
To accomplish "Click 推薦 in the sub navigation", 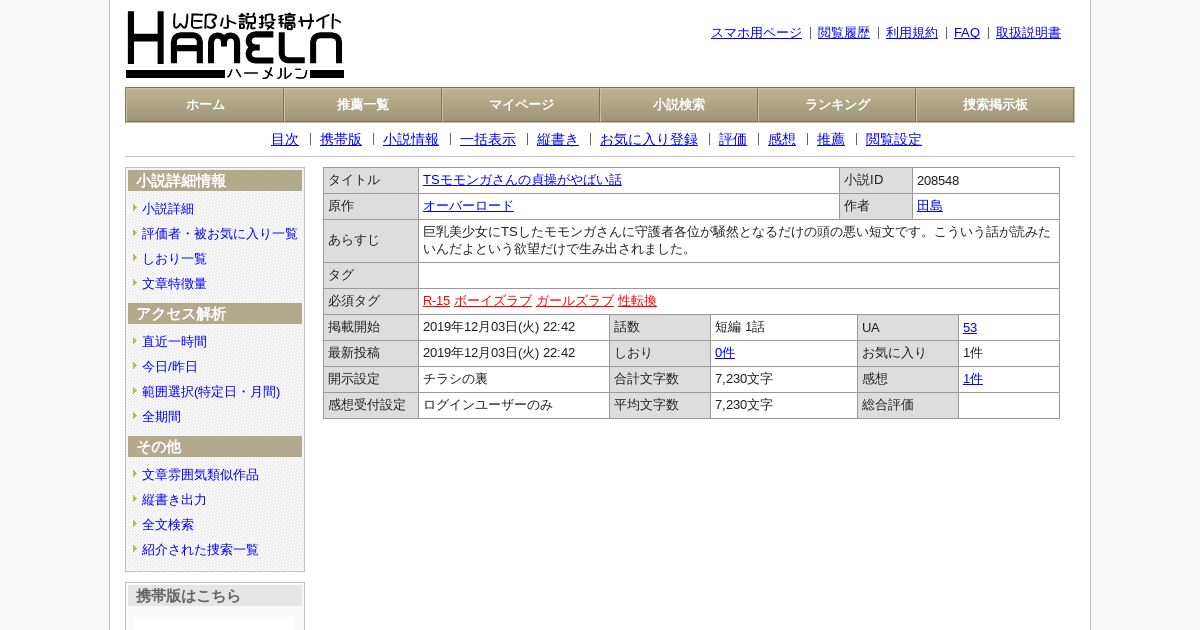I will point(831,140).
